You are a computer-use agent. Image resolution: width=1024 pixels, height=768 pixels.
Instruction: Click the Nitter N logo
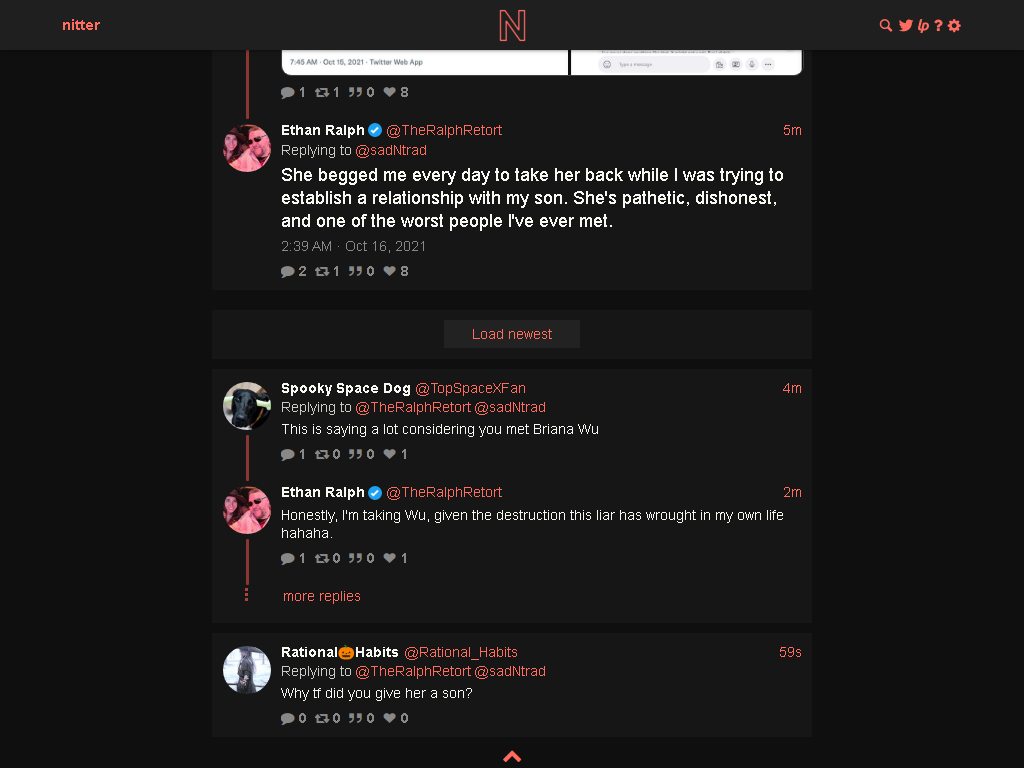tap(512, 25)
